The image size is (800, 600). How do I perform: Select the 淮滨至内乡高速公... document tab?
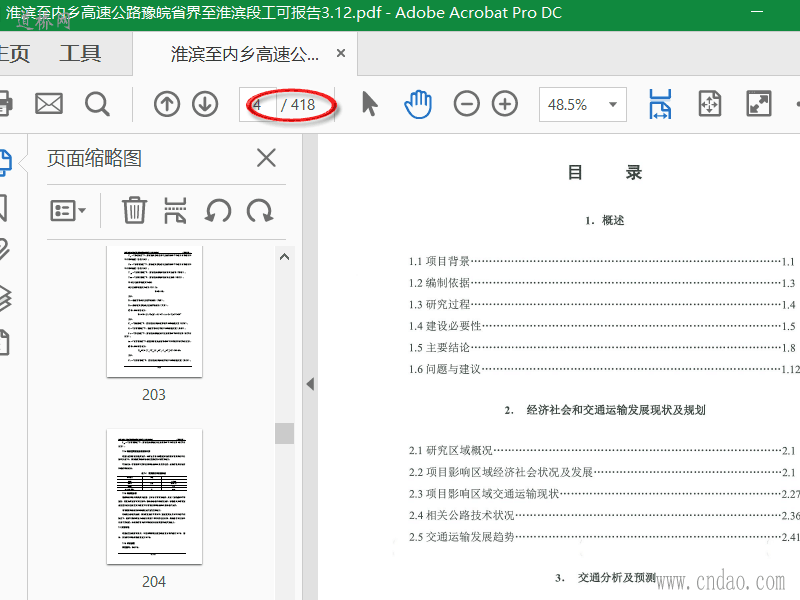245,54
